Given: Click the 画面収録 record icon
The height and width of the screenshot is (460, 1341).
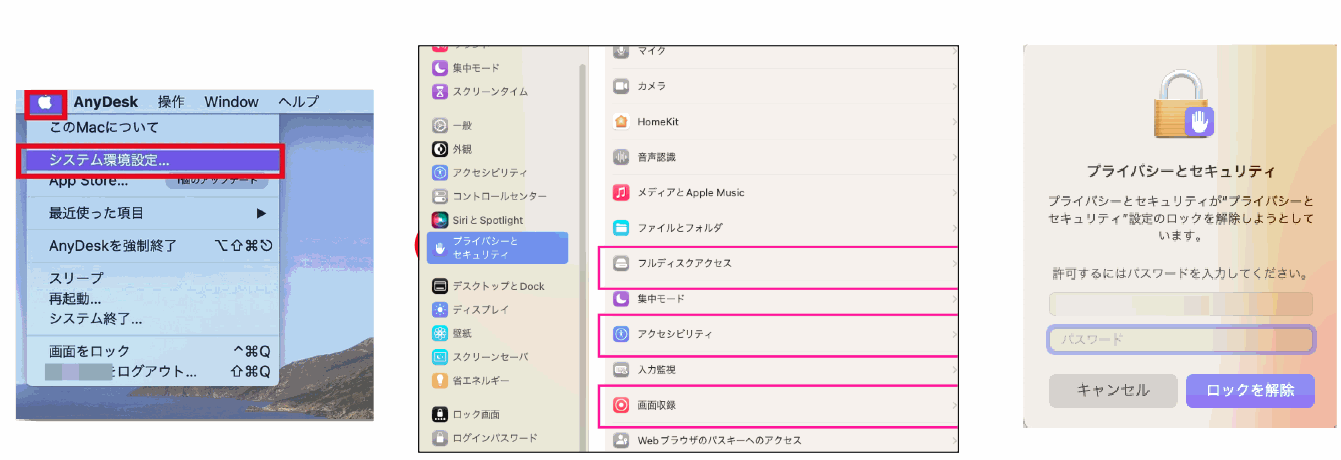Looking at the screenshot, I should [621, 405].
